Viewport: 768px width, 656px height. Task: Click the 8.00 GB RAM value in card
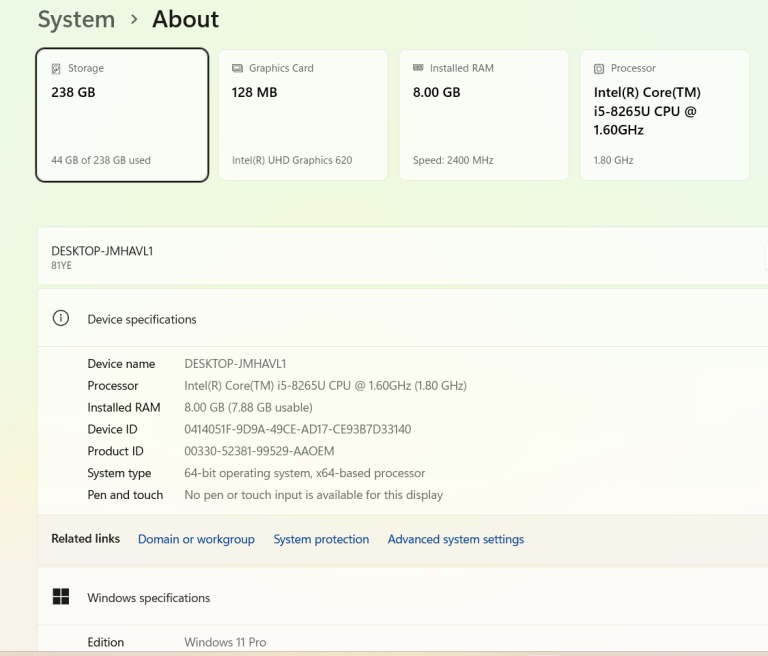tap(436, 92)
